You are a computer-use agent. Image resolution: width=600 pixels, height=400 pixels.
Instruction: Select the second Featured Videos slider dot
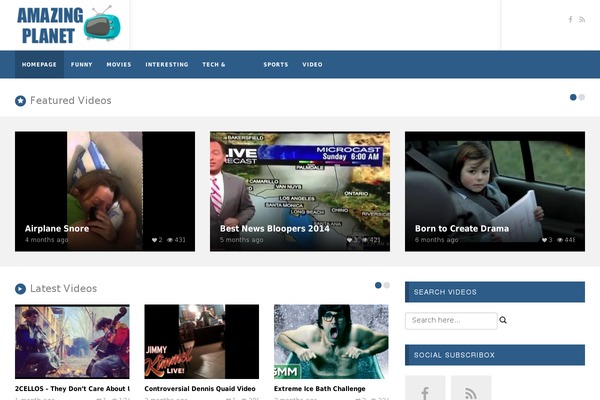[x=582, y=97]
